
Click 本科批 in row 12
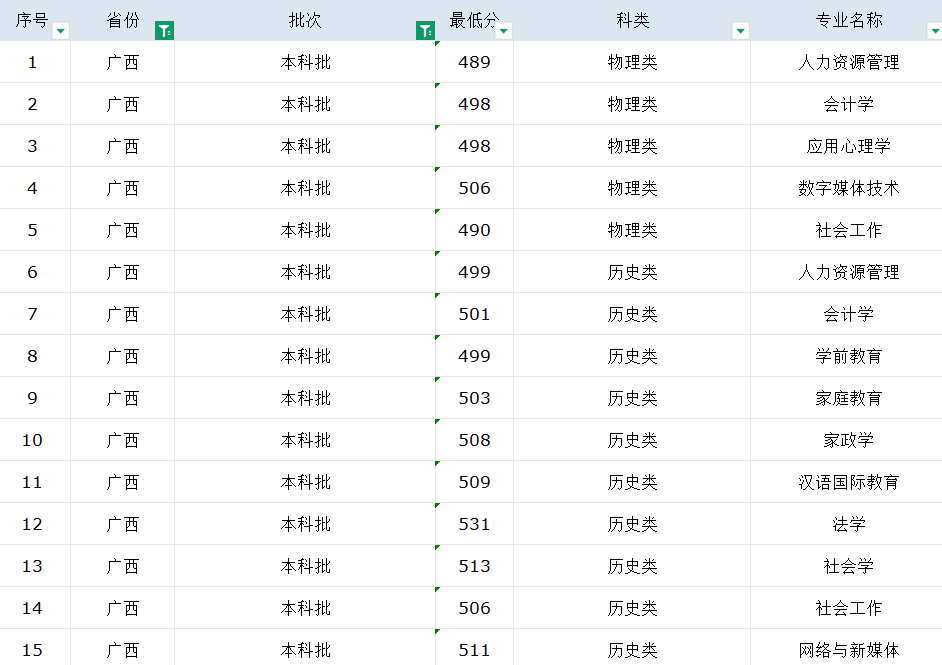click(305, 524)
